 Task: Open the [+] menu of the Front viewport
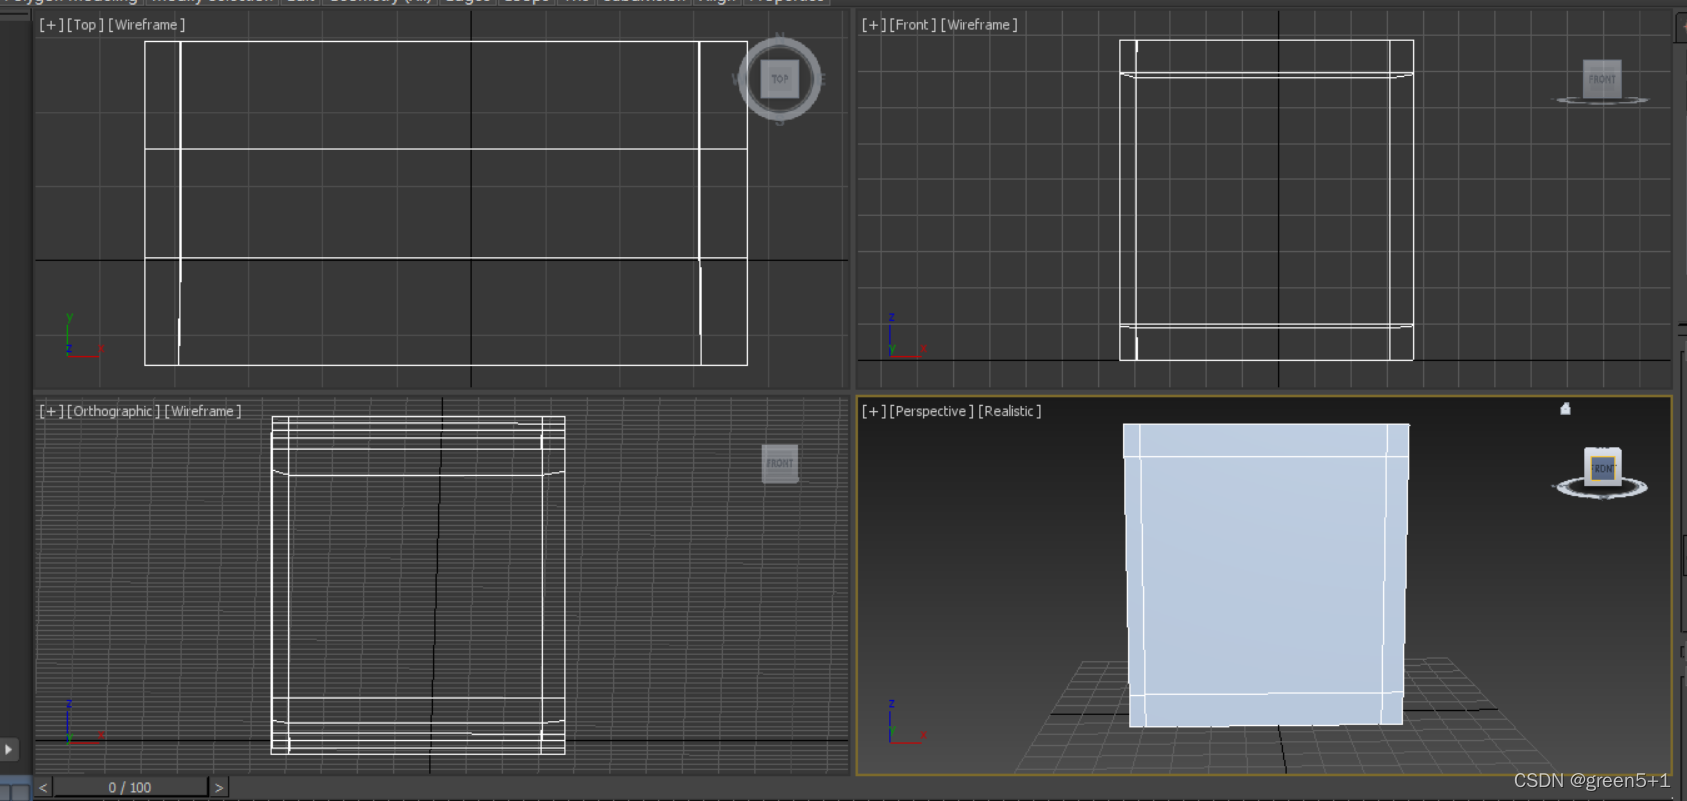[x=874, y=24]
